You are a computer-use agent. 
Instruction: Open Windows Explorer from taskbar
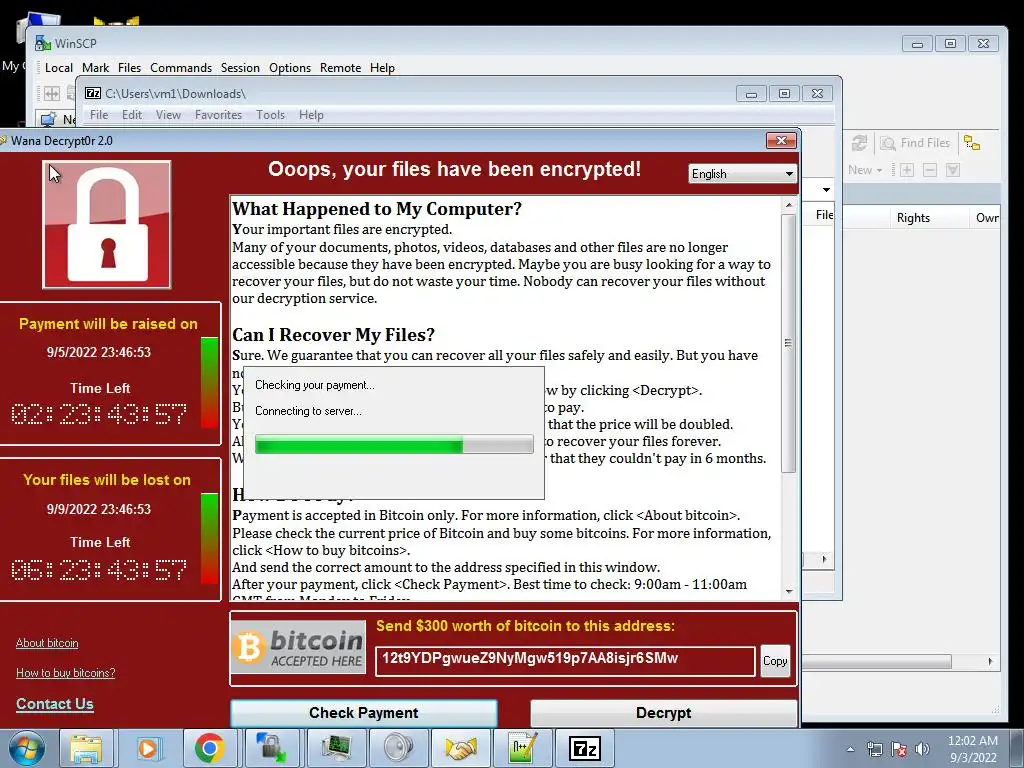(86, 748)
